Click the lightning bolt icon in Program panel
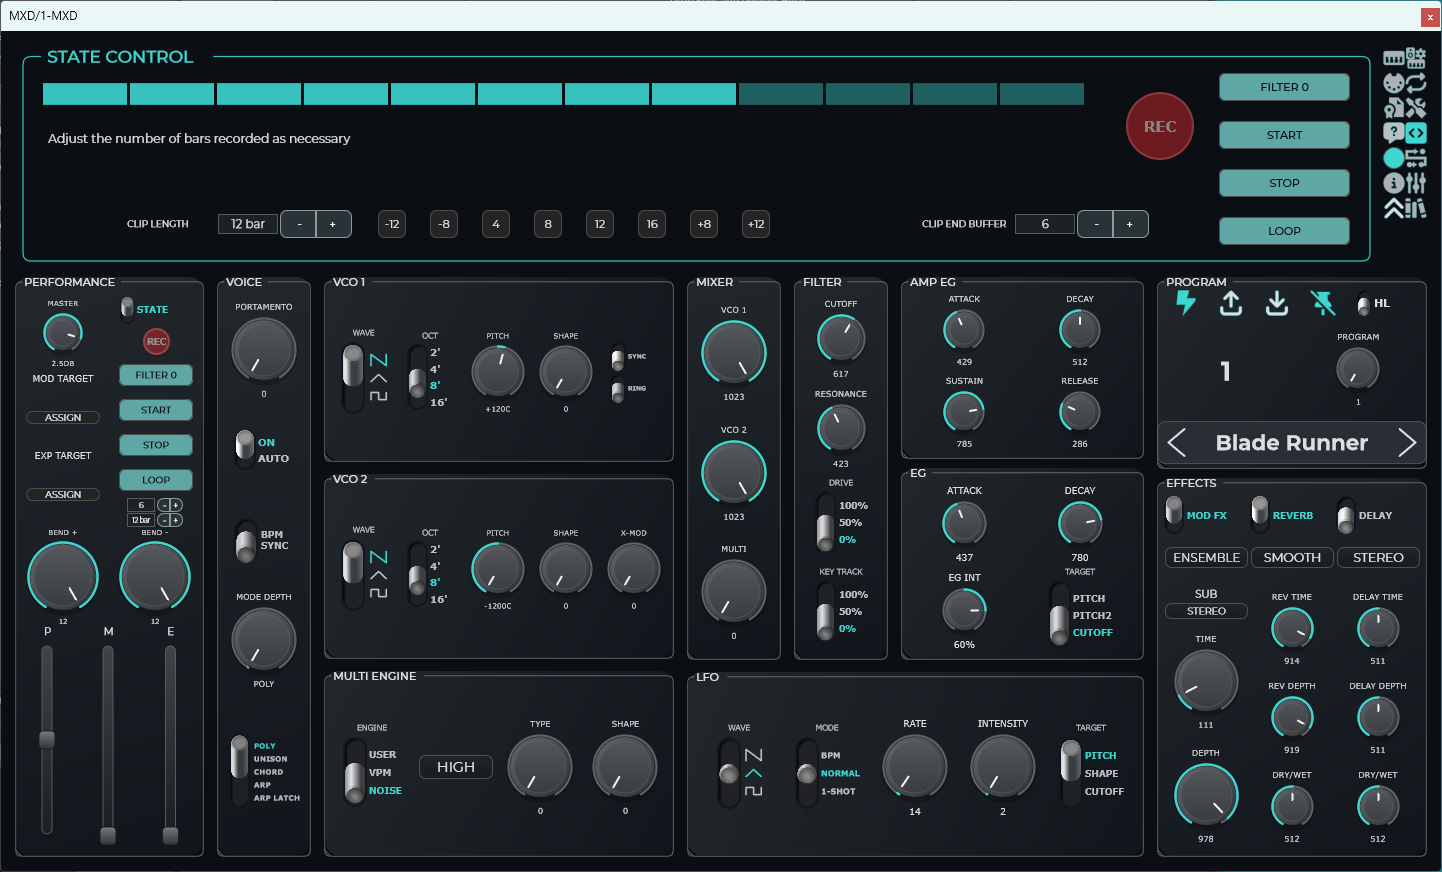The width and height of the screenshot is (1442, 872). (1186, 302)
